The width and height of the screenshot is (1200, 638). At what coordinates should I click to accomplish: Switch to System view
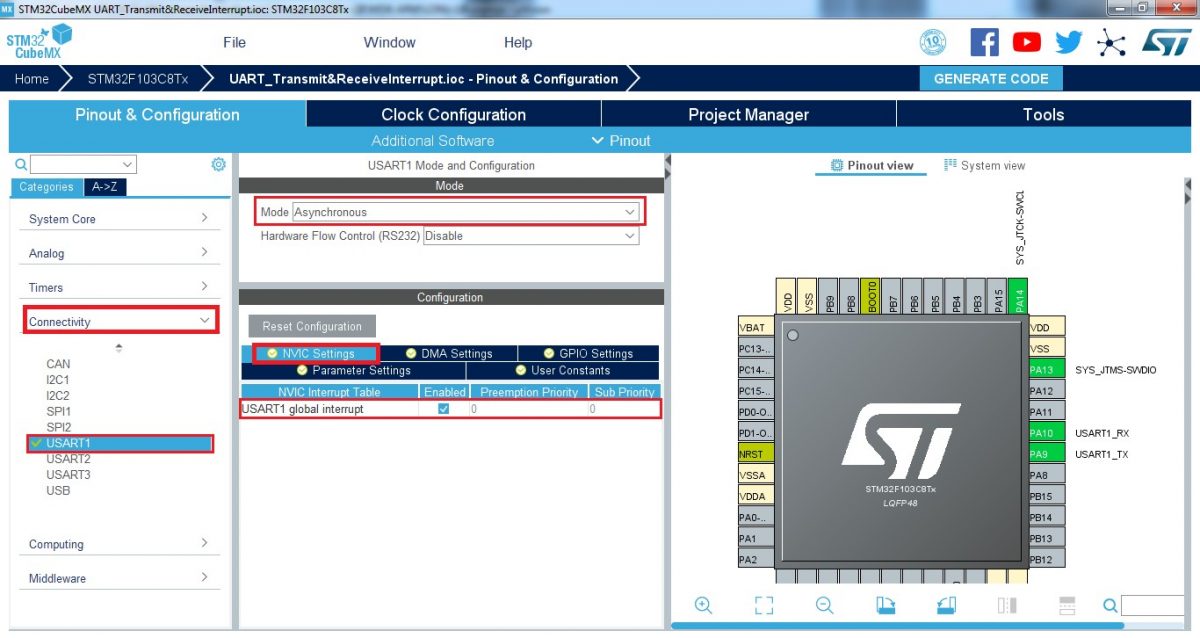(984, 166)
